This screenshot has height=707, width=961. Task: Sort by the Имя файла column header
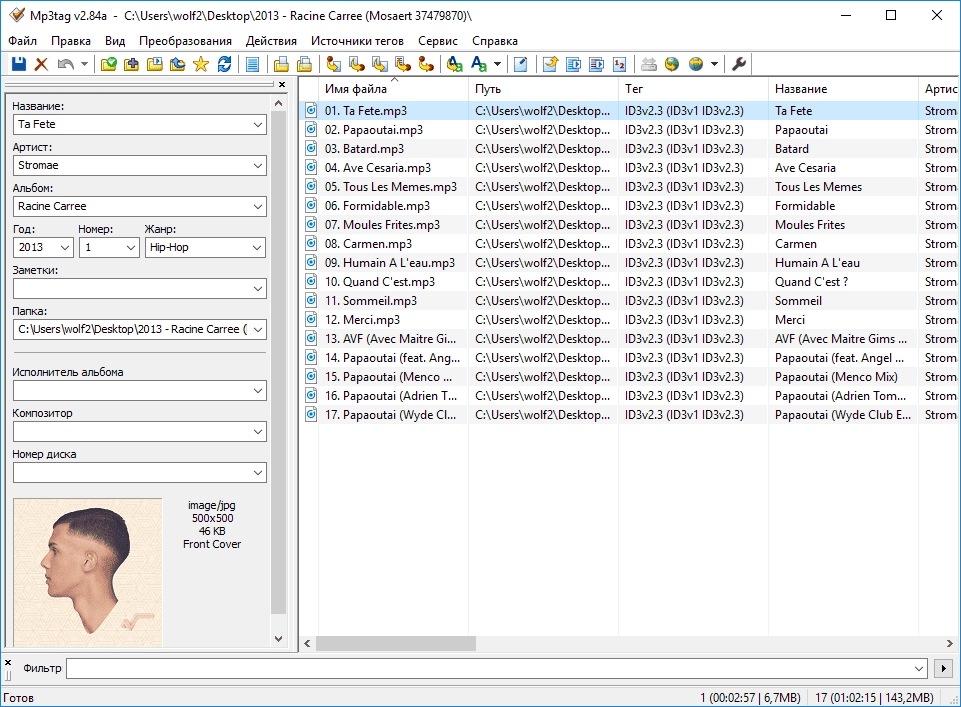point(393,89)
